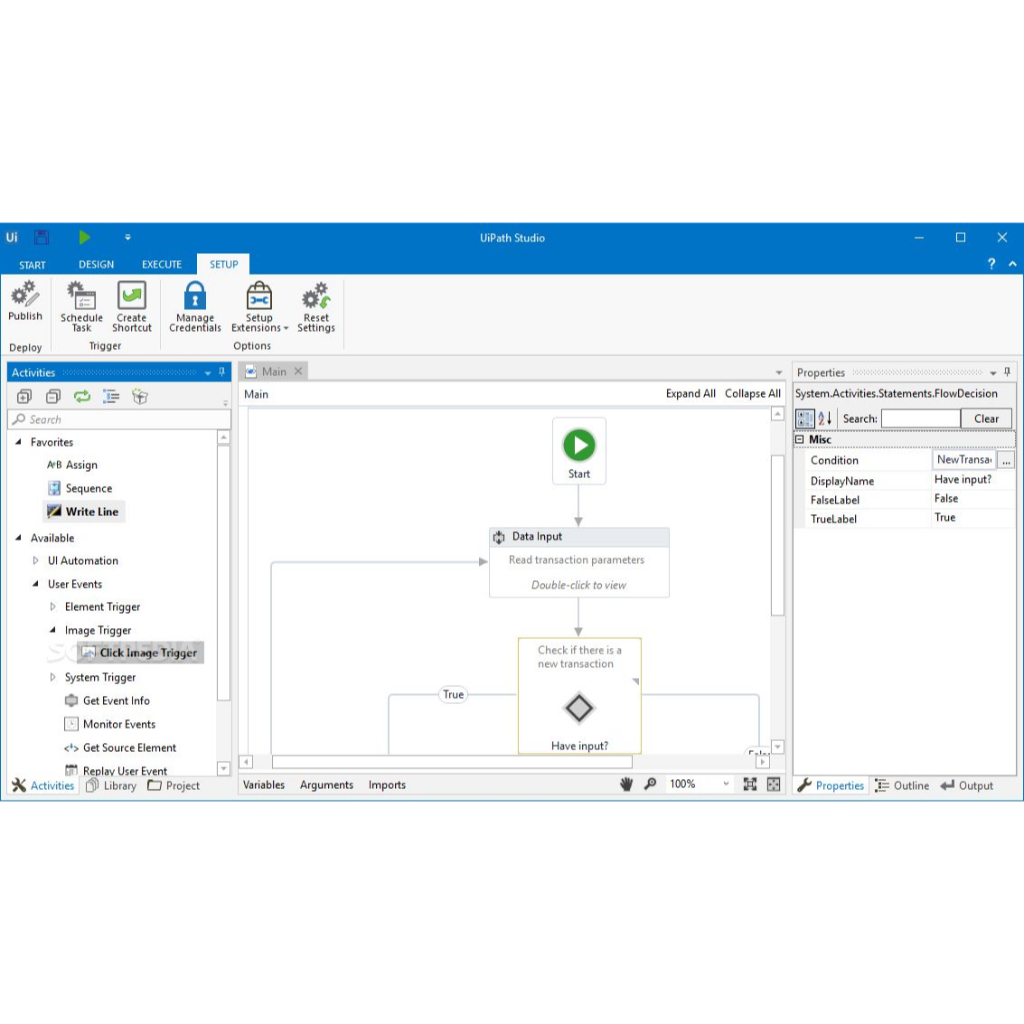Close the Main document tab

[x=298, y=372]
